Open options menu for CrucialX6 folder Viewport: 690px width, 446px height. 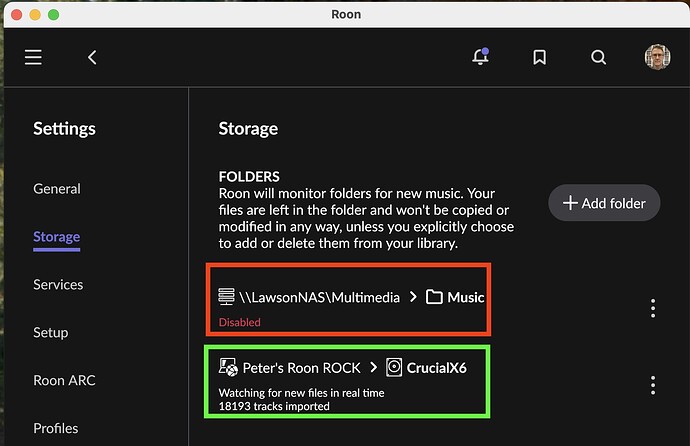653,385
